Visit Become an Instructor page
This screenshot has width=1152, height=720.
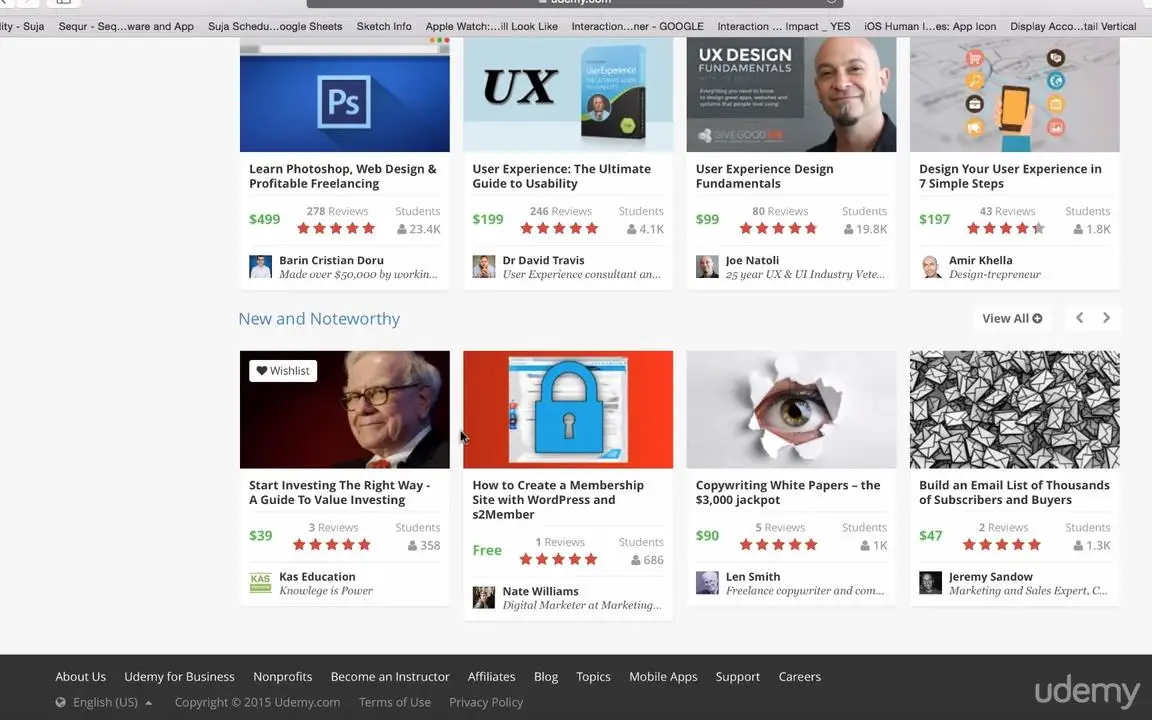(x=390, y=677)
